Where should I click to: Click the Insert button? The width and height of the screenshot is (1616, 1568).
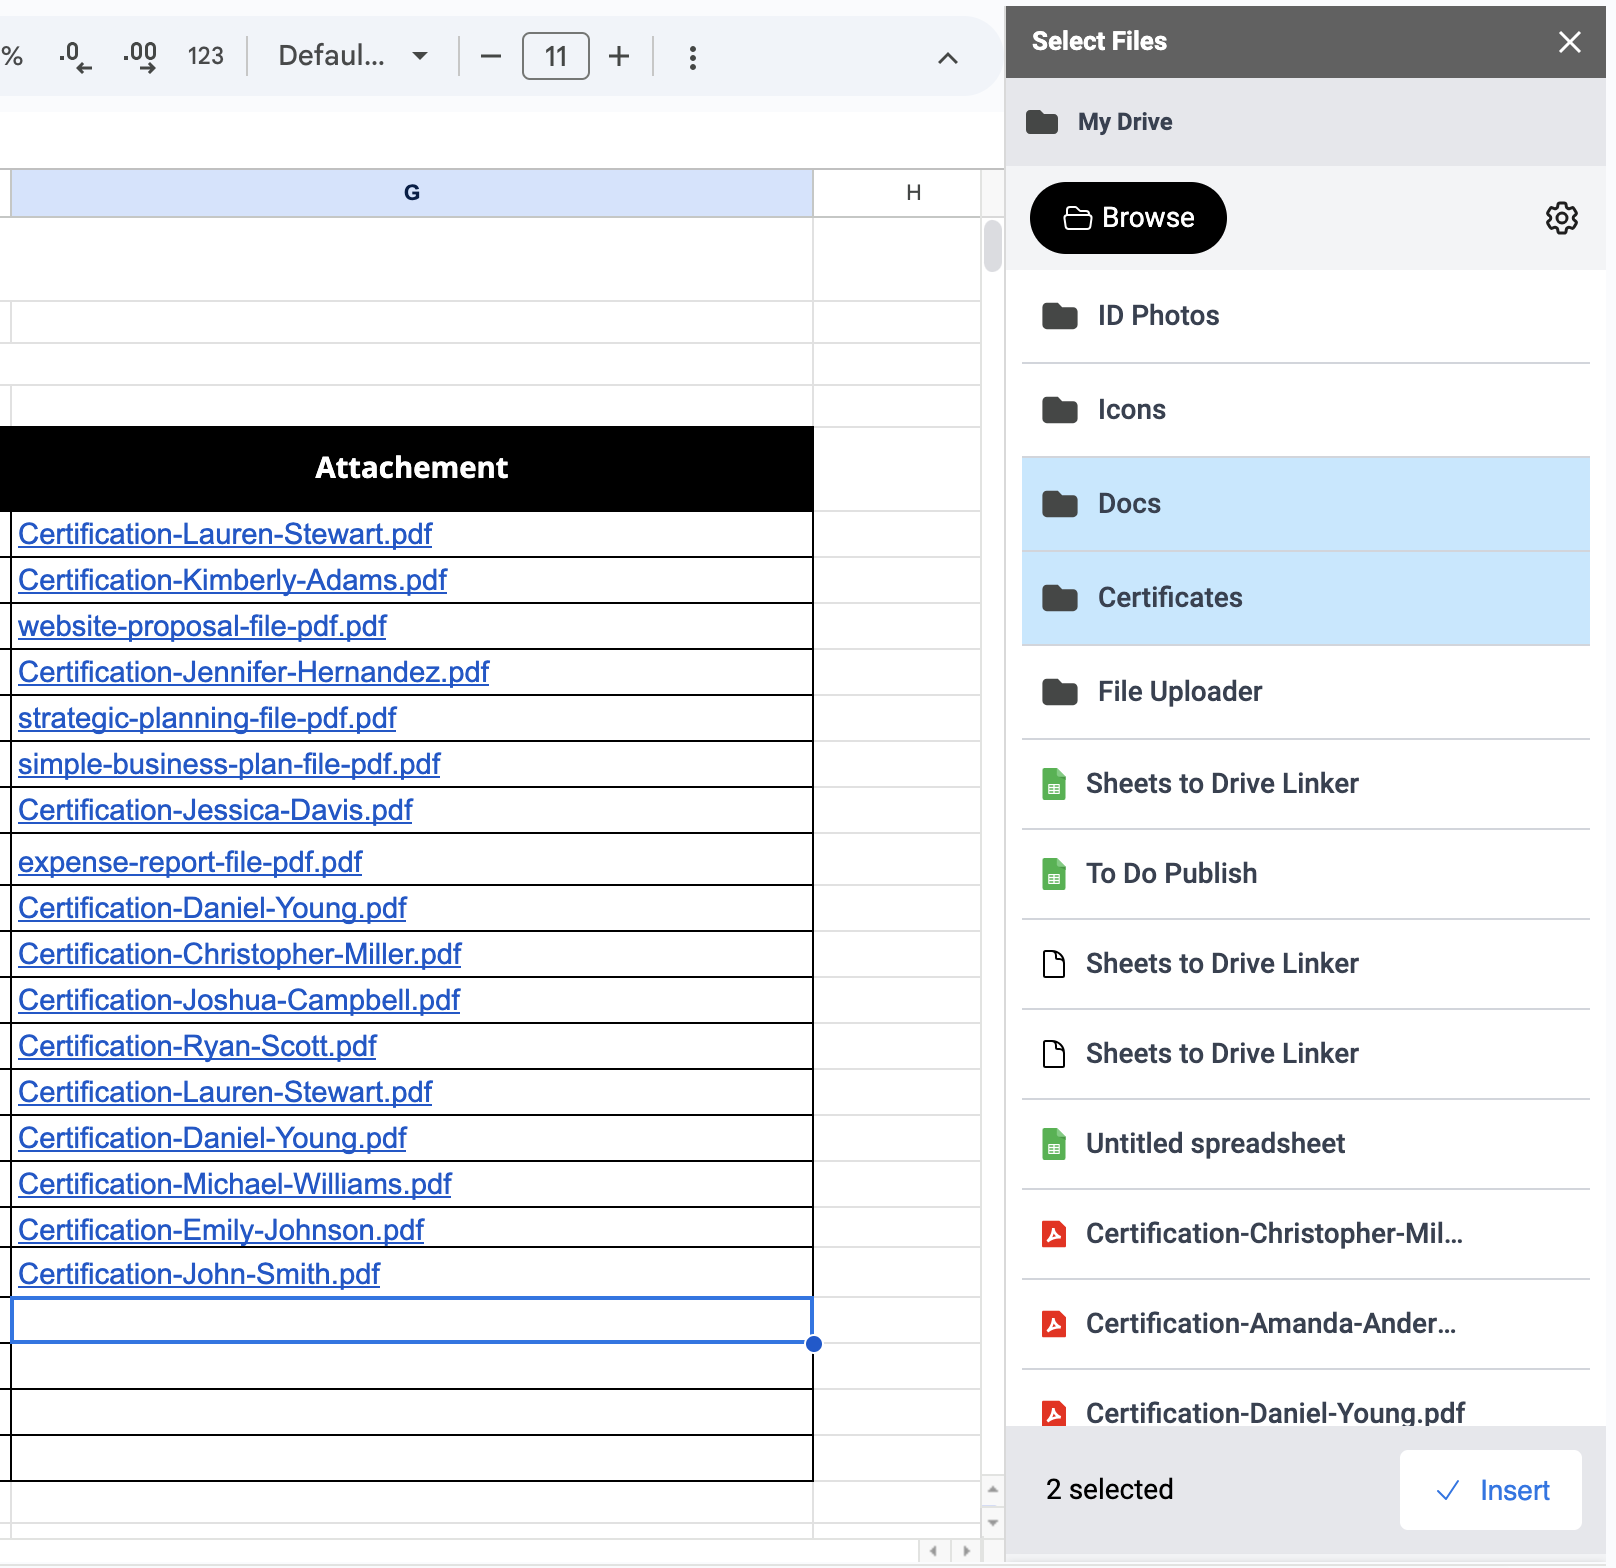pyautogui.click(x=1490, y=1490)
